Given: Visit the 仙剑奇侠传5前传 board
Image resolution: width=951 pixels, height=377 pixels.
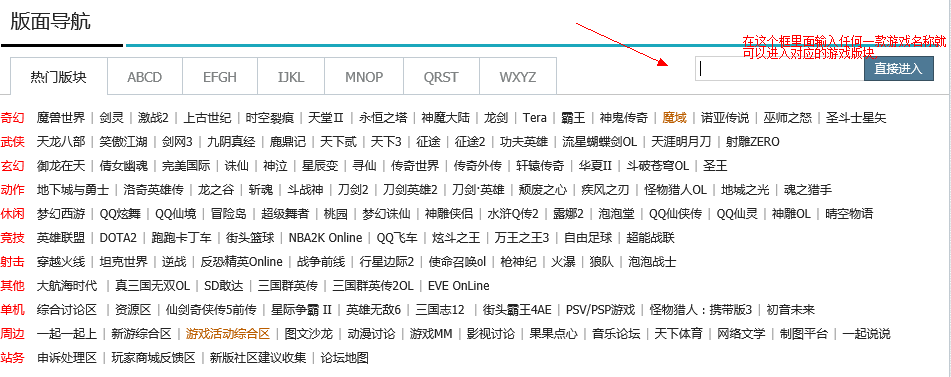Looking at the screenshot, I should [x=211, y=310].
